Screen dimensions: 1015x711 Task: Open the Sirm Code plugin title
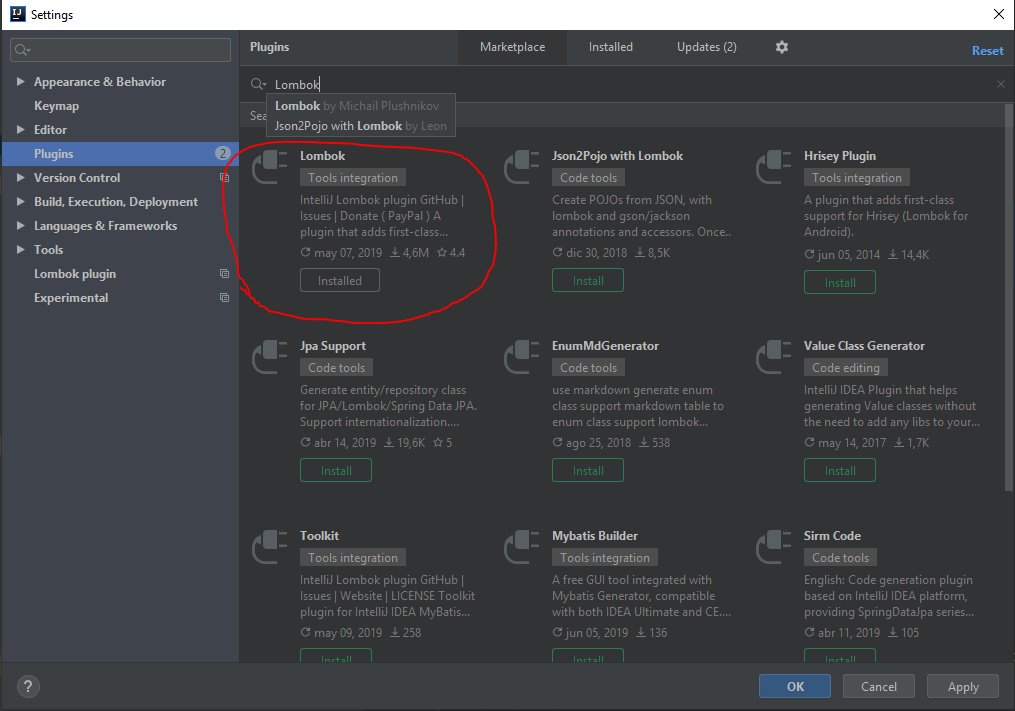[x=832, y=536]
